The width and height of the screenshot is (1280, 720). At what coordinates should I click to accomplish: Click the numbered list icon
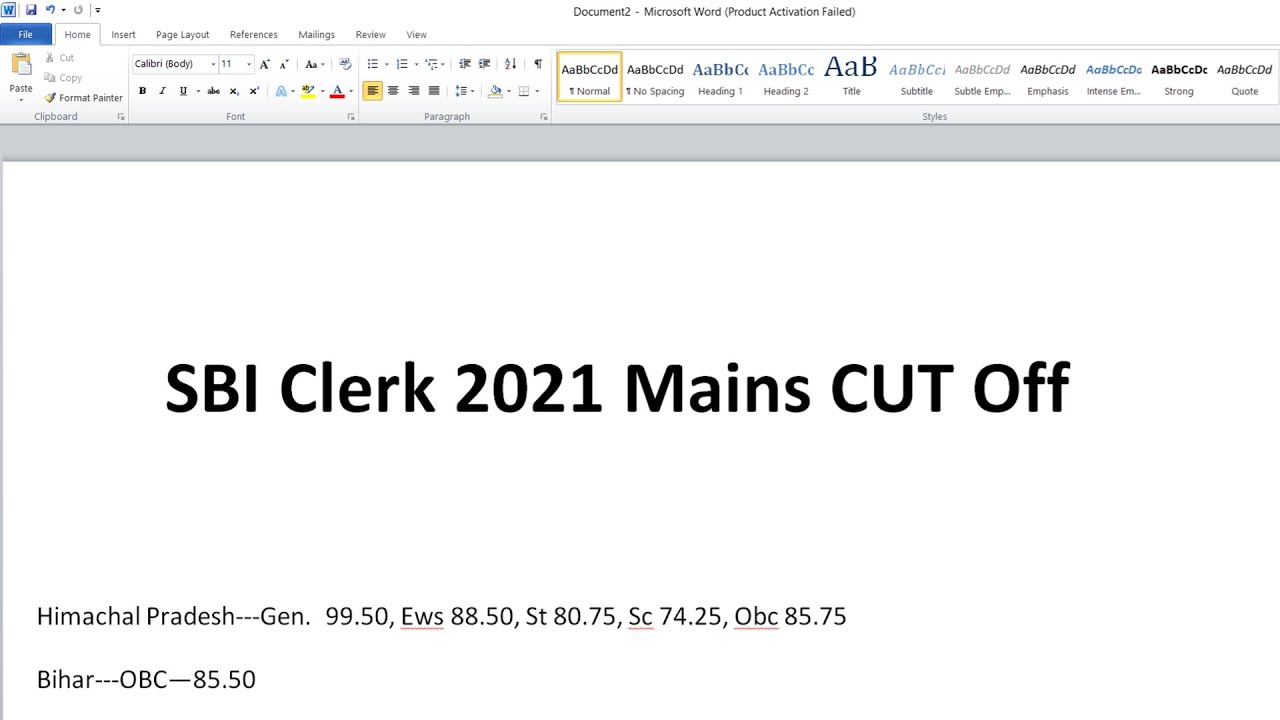pyautogui.click(x=402, y=64)
